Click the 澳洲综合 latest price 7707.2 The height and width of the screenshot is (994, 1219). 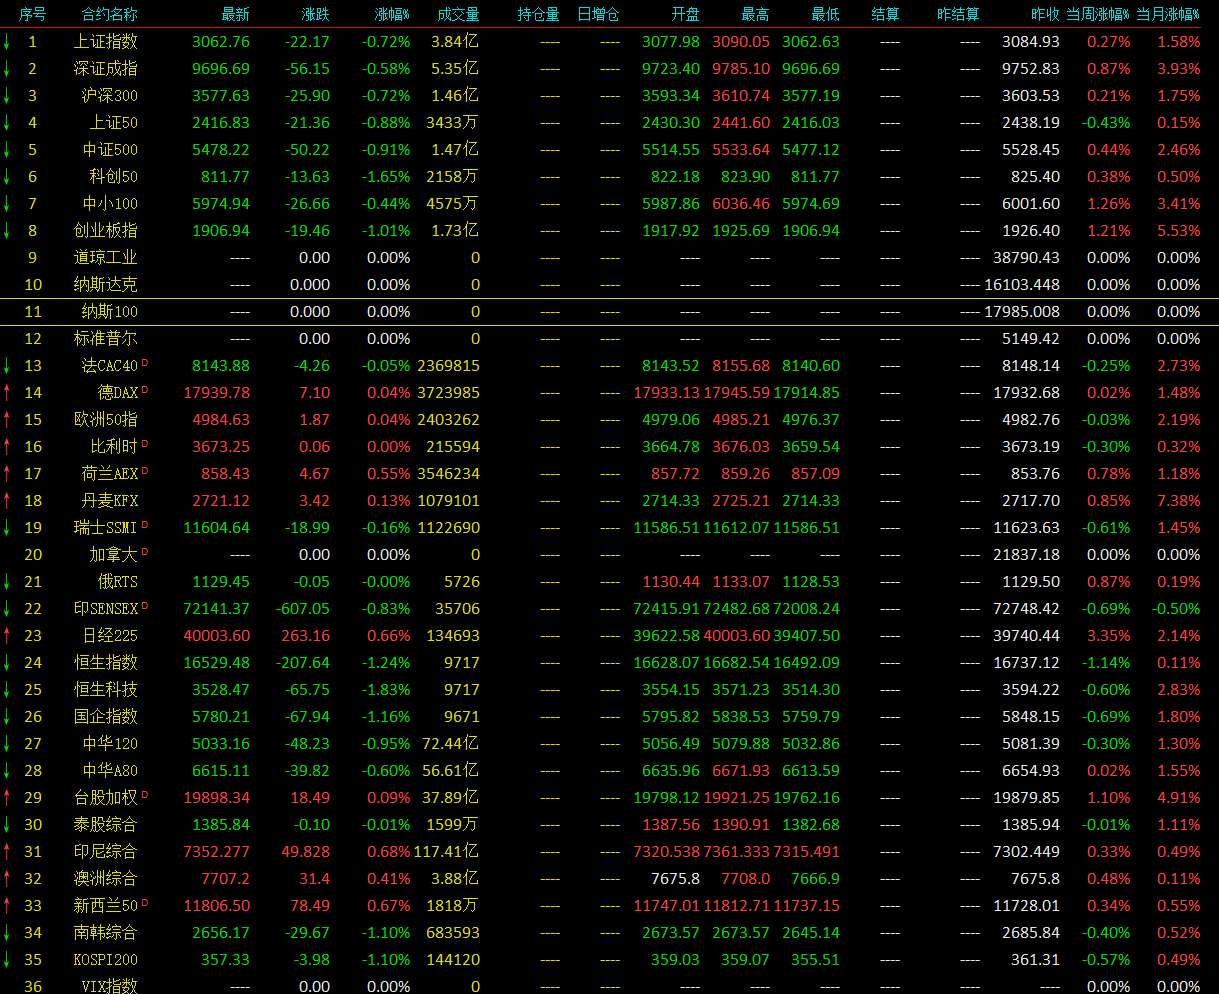tap(225, 879)
